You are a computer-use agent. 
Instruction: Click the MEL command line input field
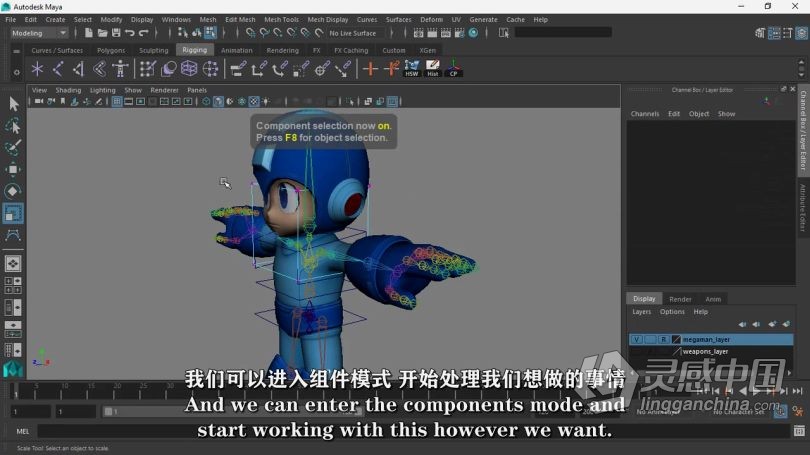(414, 431)
